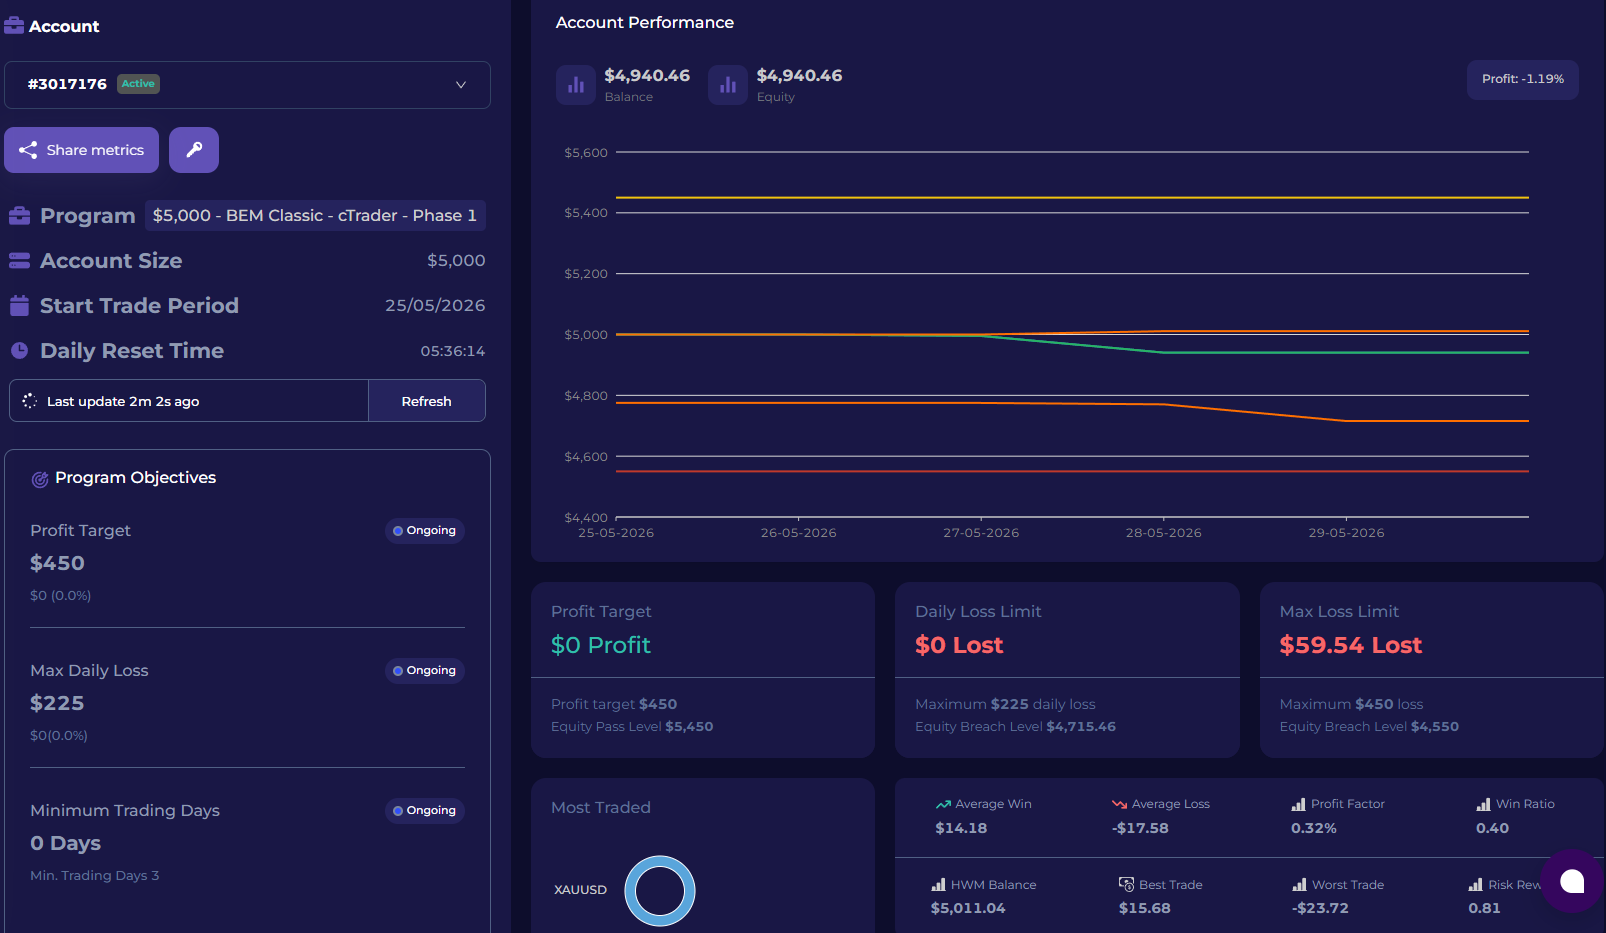Click the '$59.54 Lost' value
Screen dimensions: 1606x933
point(1350,646)
